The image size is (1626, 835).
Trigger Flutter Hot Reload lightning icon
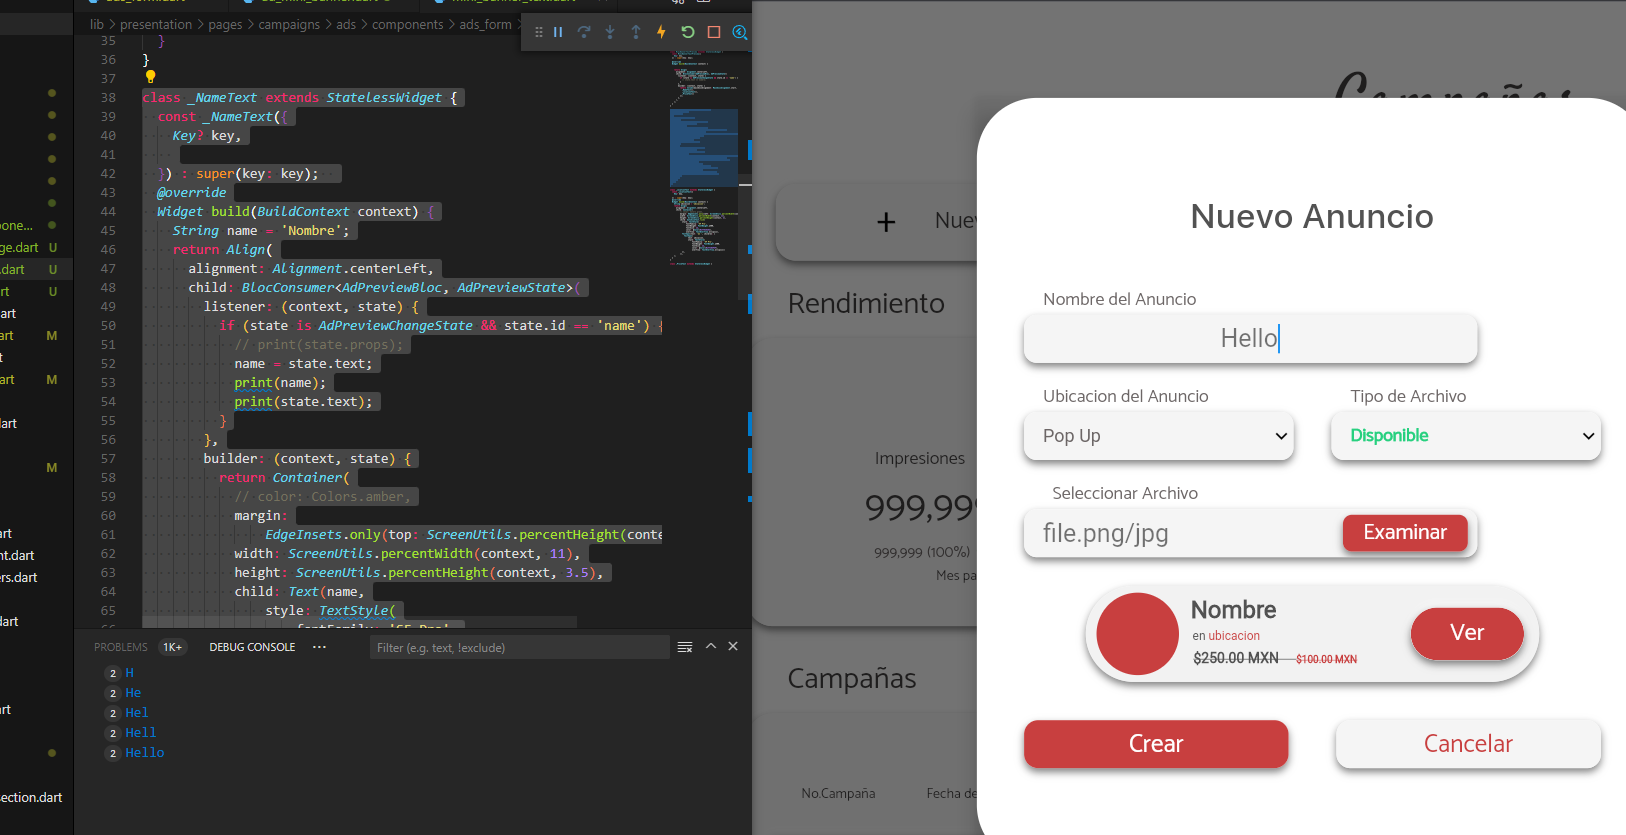[x=661, y=32]
